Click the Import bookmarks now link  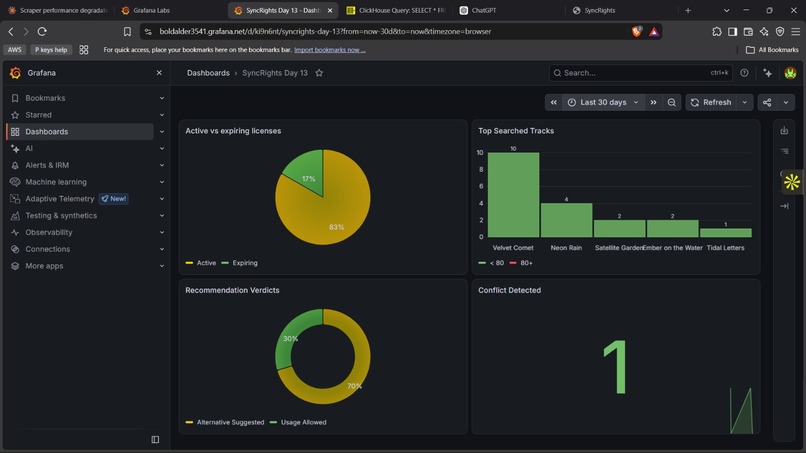click(329, 50)
